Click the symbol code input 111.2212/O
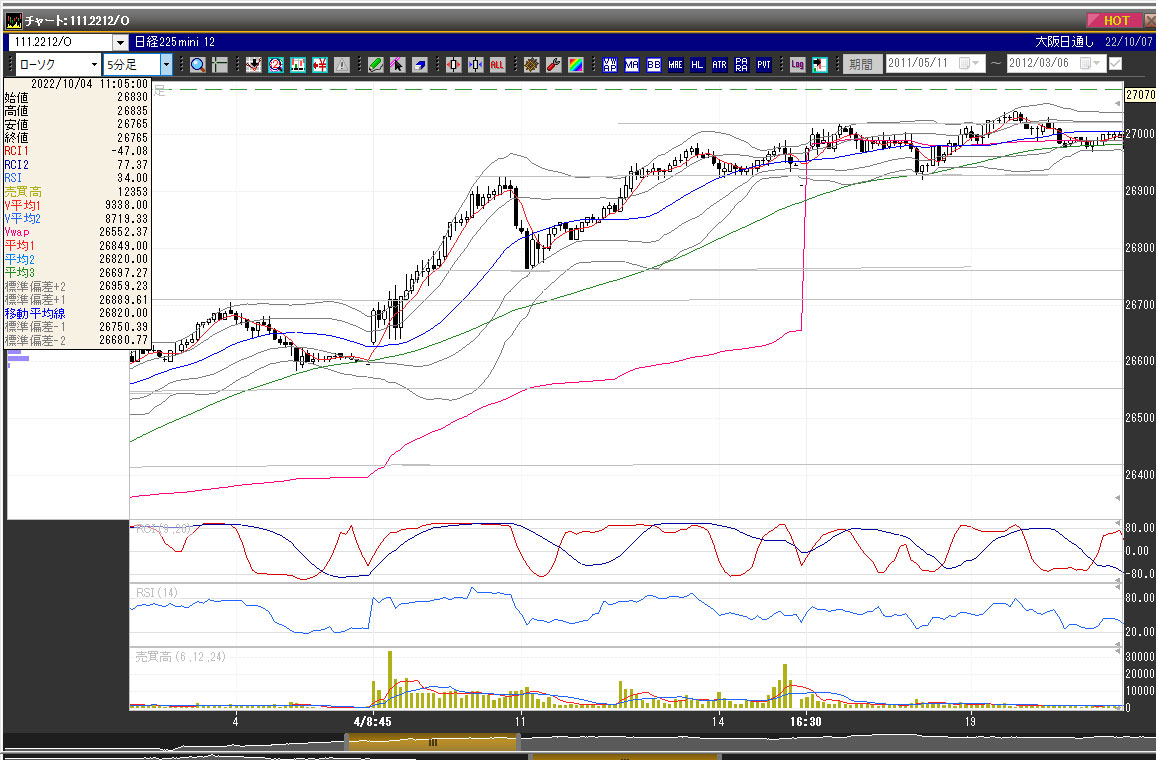Image resolution: width=1156 pixels, height=760 pixels. click(x=62, y=42)
